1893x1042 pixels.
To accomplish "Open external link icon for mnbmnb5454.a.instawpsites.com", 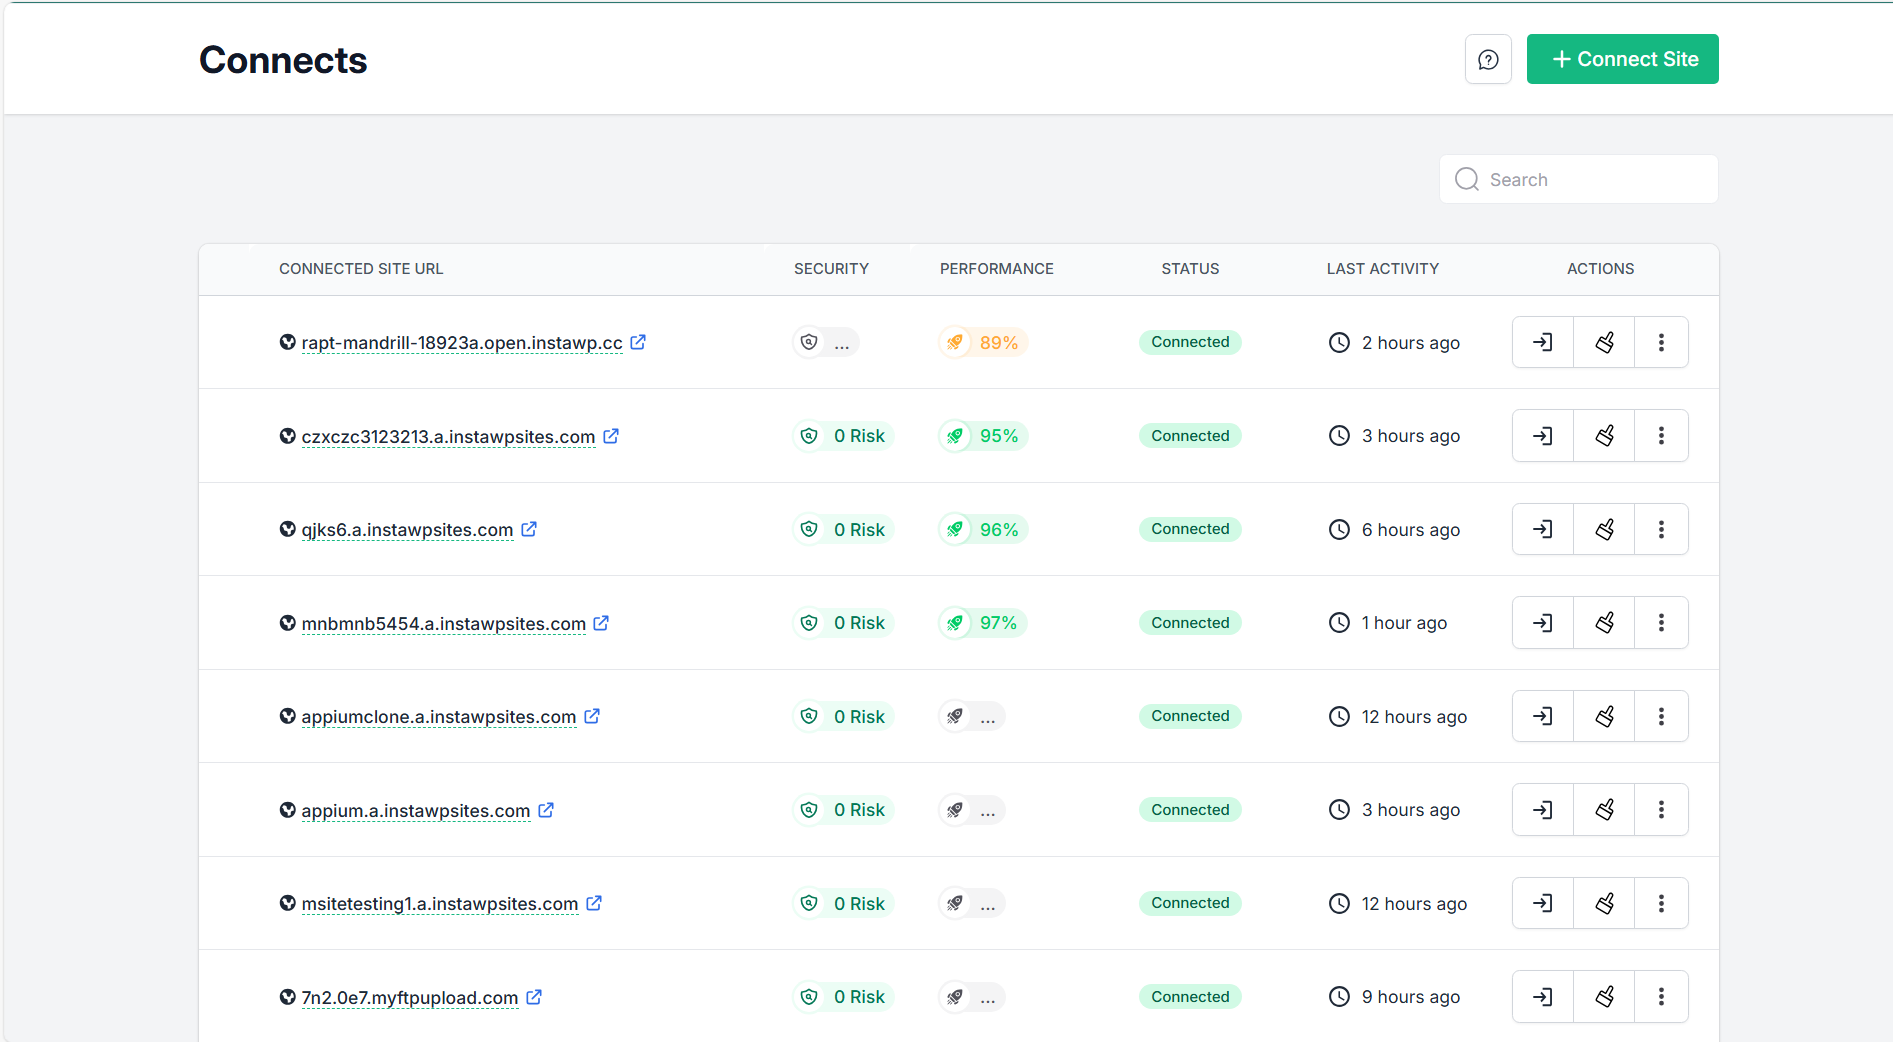I will (601, 623).
